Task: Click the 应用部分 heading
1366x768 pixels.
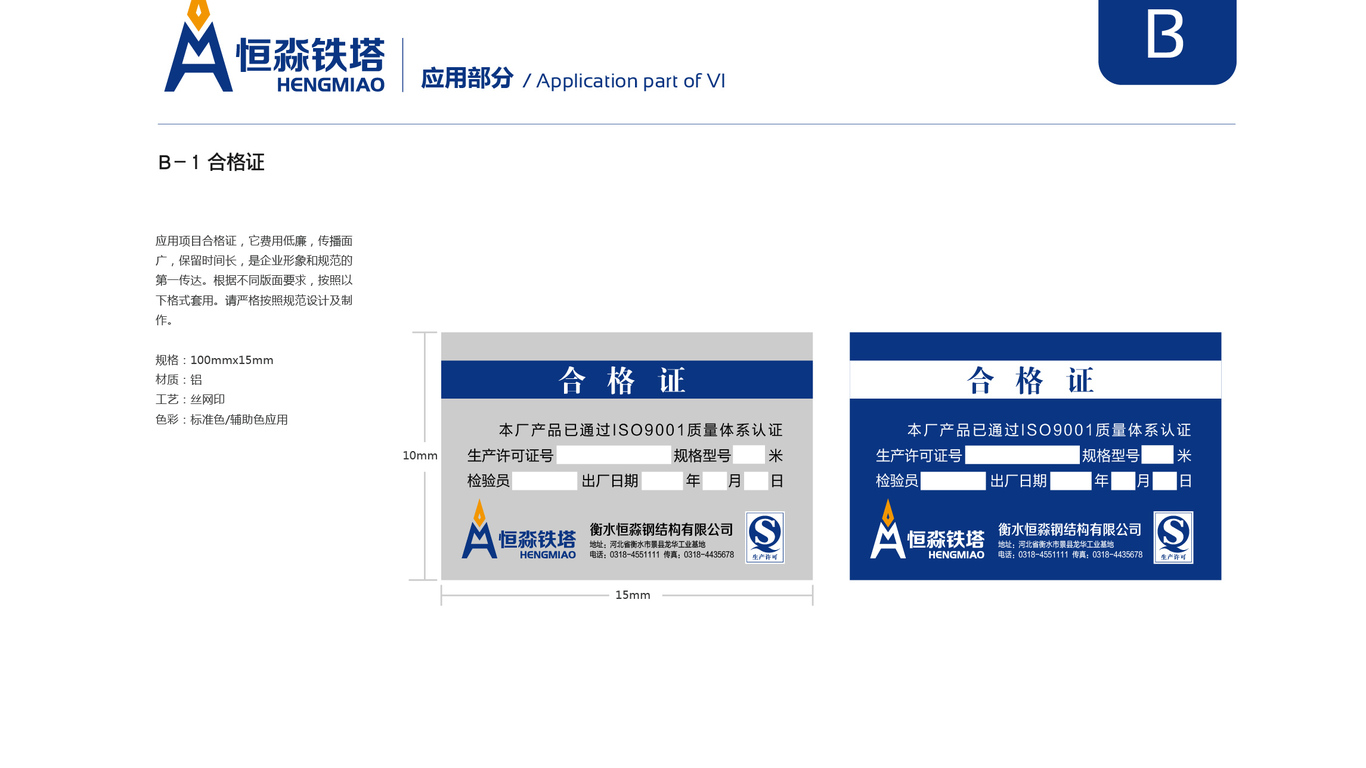Action: pyautogui.click(x=467, y=78)
